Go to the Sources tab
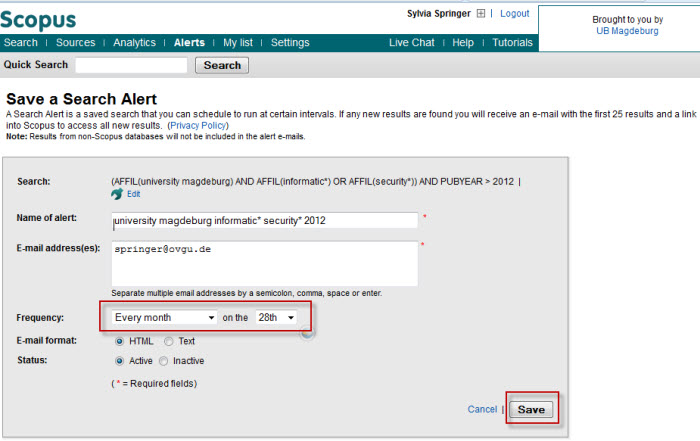This screenshot has width=700, height=441. click(x=75, y=43)
